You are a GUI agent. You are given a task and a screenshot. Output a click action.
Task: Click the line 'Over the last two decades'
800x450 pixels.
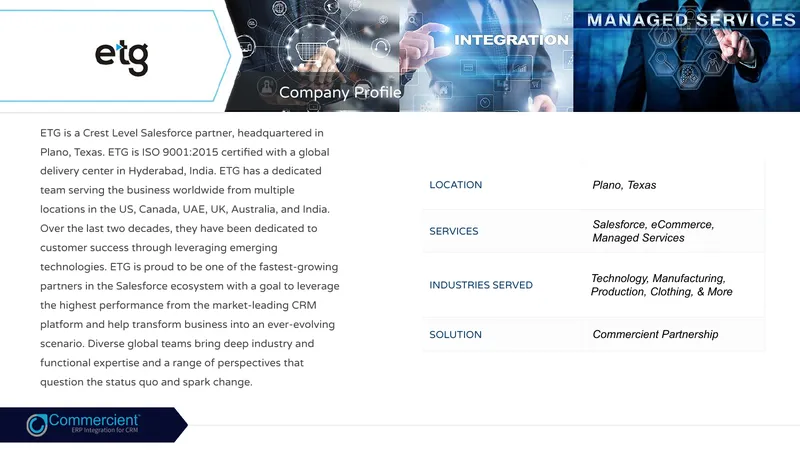(179, 229)
